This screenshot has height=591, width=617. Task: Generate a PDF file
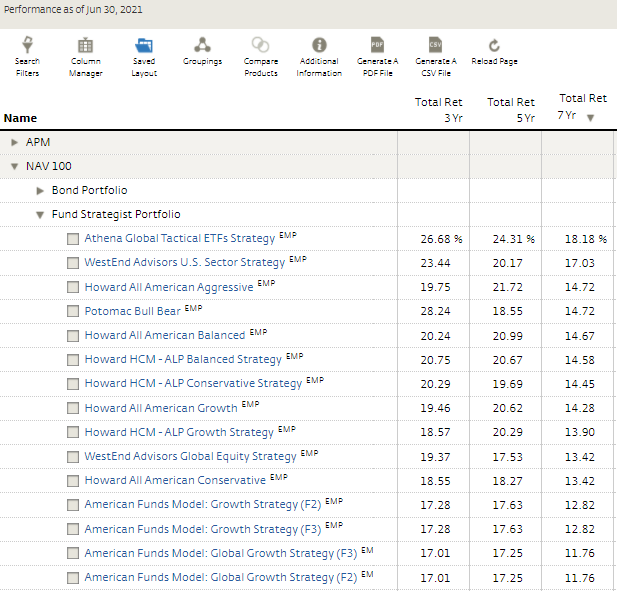click(x=377, y=56)
